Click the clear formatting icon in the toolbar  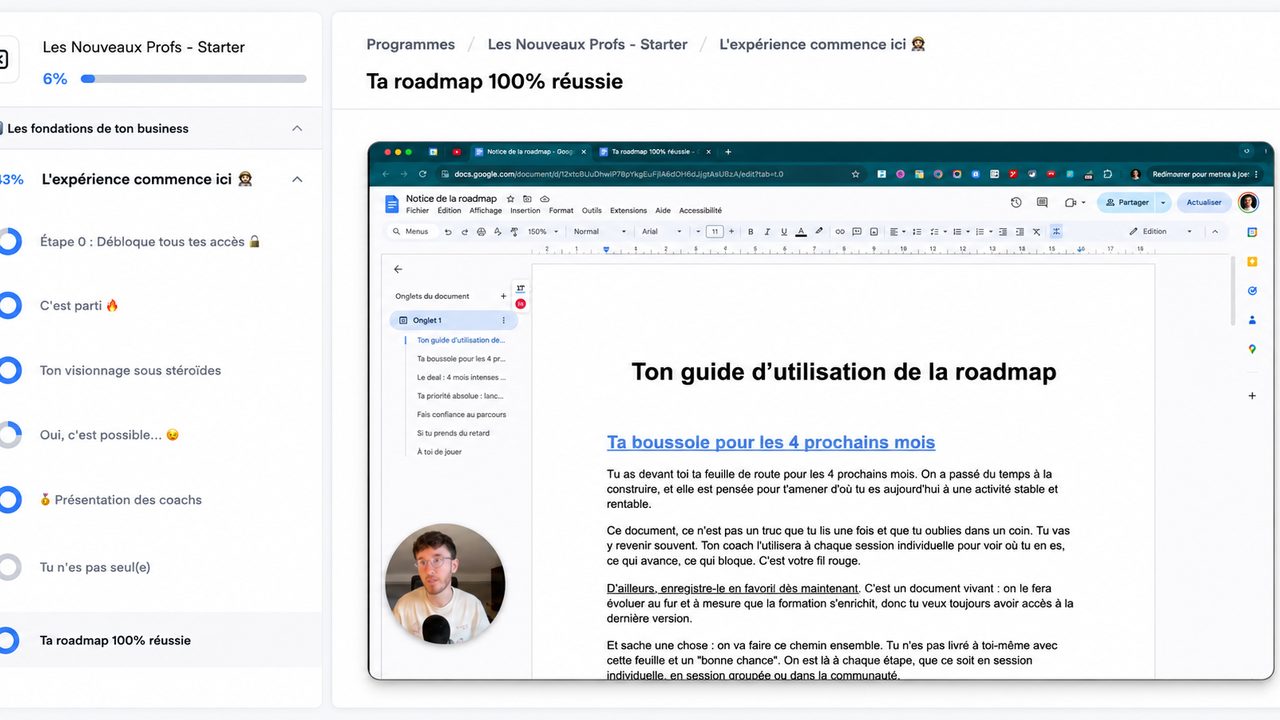(x=1036, y=232)
